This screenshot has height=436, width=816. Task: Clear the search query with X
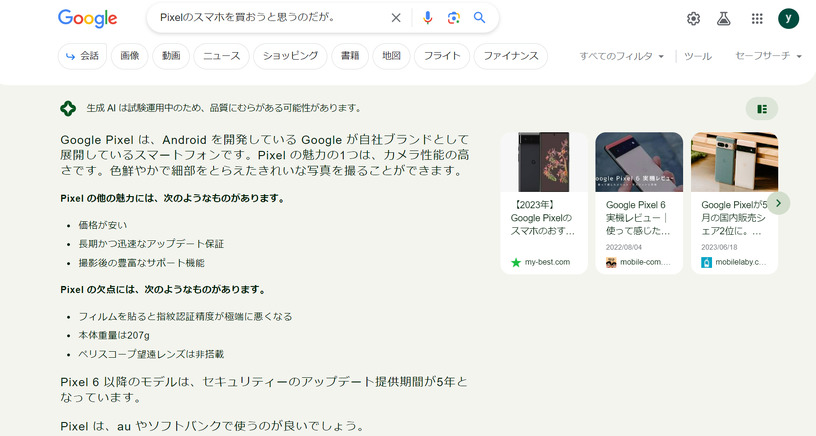[x=396, y=18]
